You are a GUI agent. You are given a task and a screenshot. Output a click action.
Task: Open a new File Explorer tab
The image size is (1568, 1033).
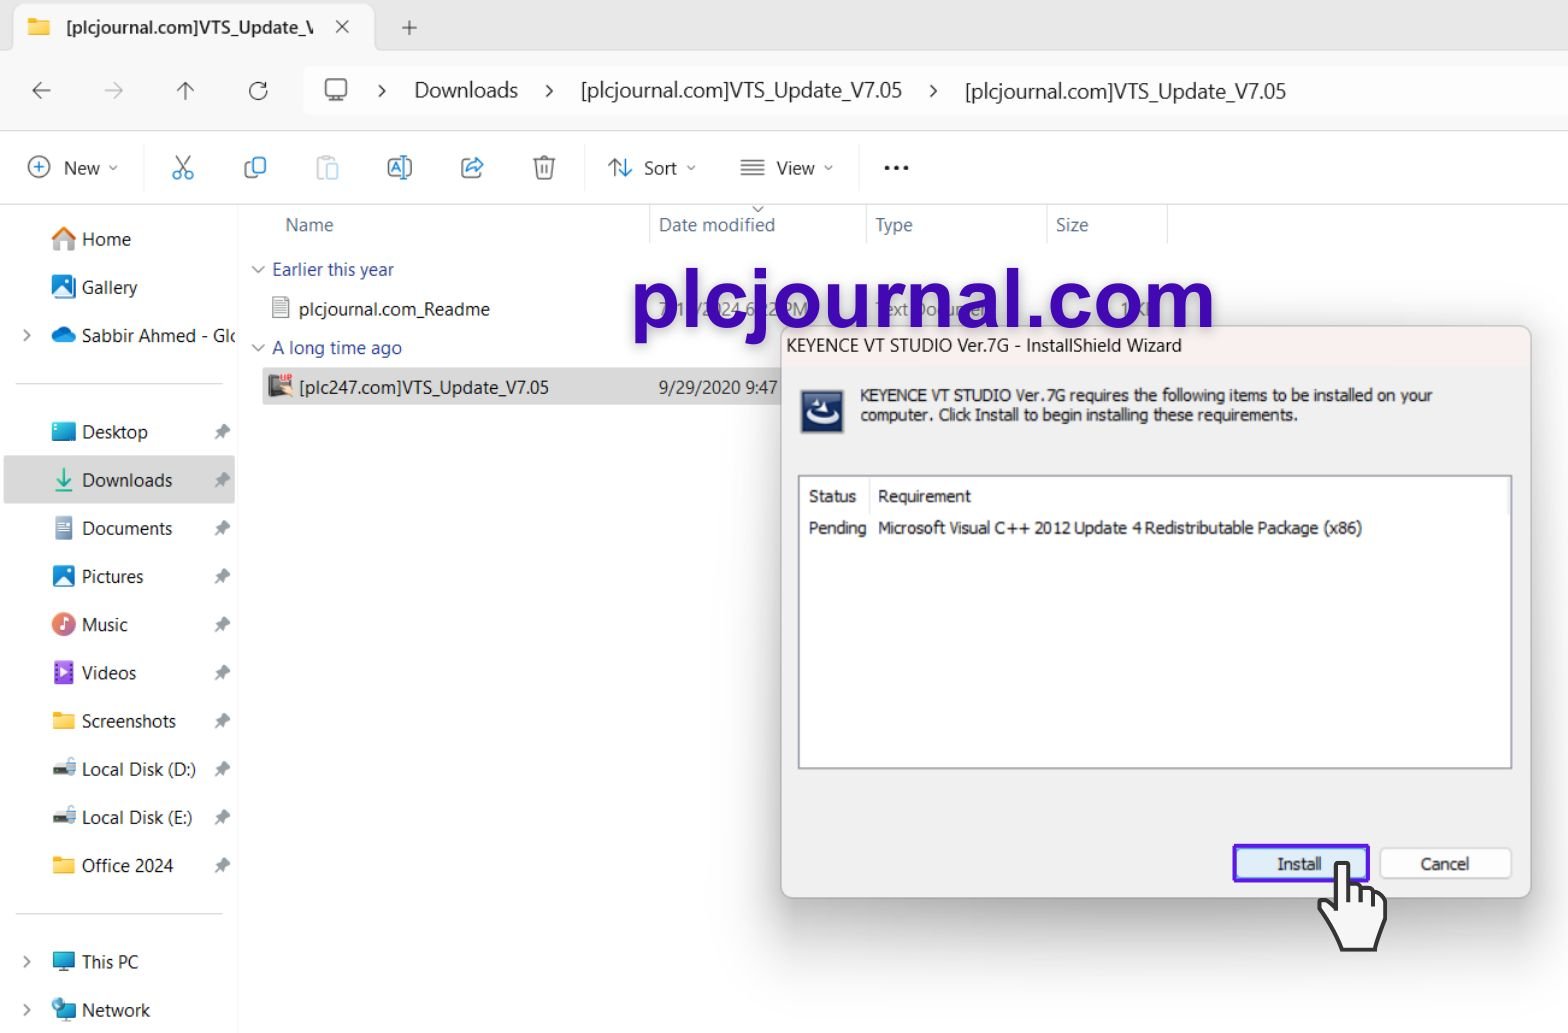coord(409,28)
